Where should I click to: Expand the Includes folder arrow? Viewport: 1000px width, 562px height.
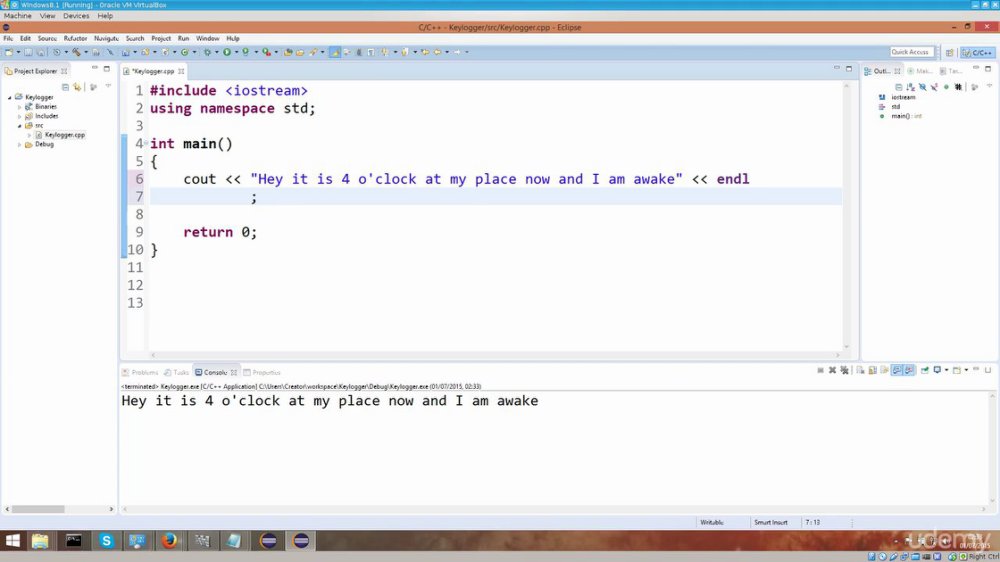coord(20,116)
